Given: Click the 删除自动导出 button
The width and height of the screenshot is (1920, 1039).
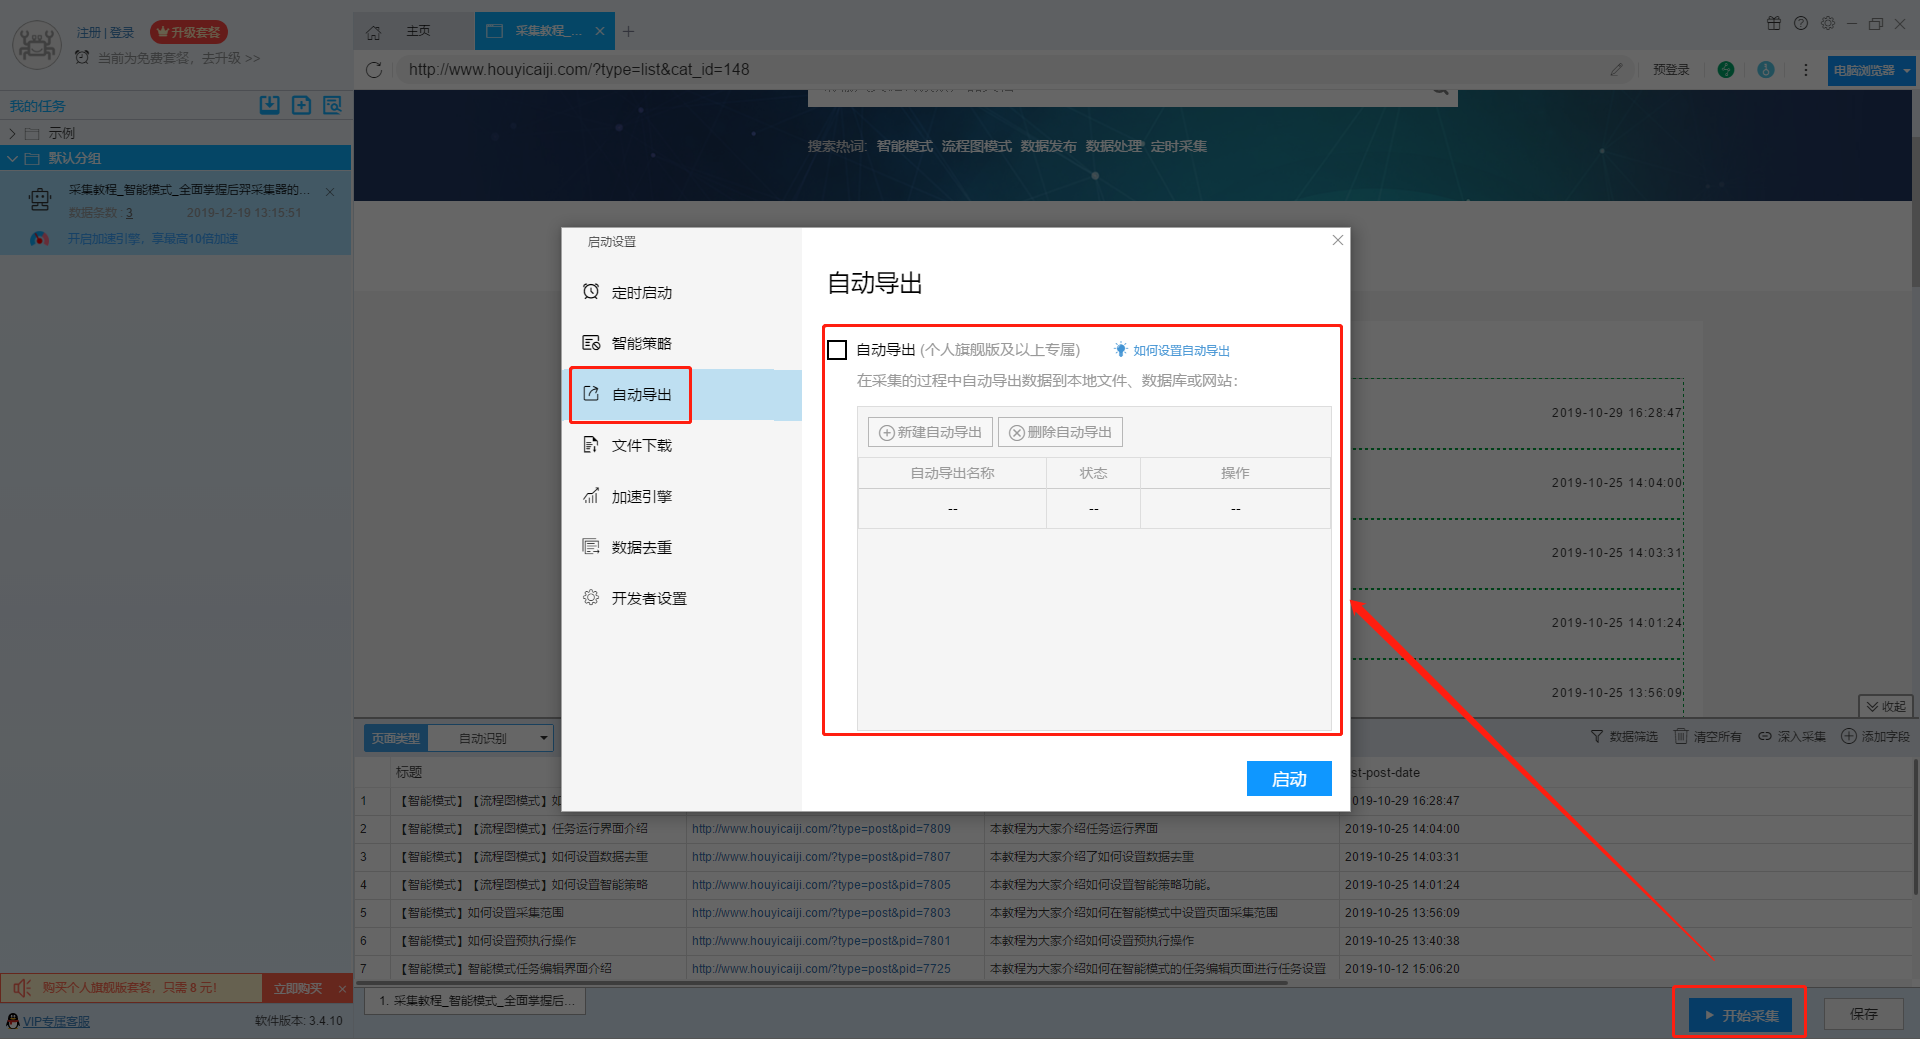Looking at the screenshot, I should (1060, 433).
